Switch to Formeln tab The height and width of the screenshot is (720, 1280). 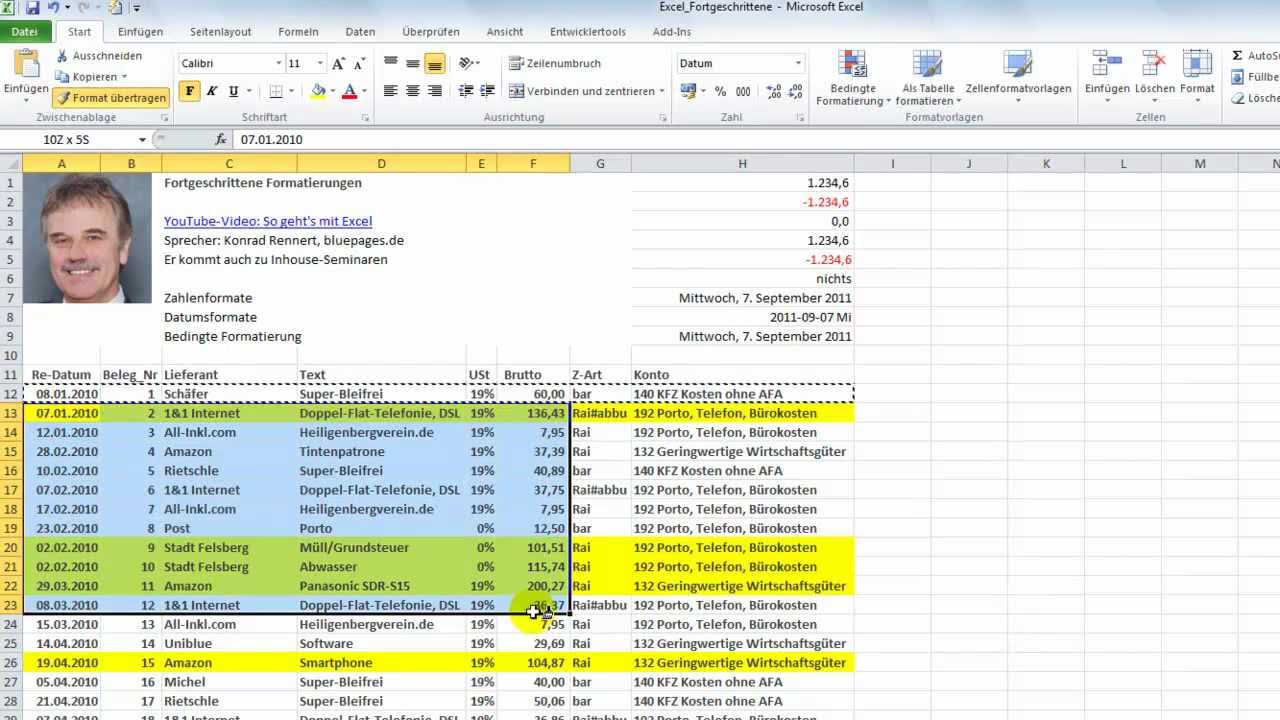[298, 32]
